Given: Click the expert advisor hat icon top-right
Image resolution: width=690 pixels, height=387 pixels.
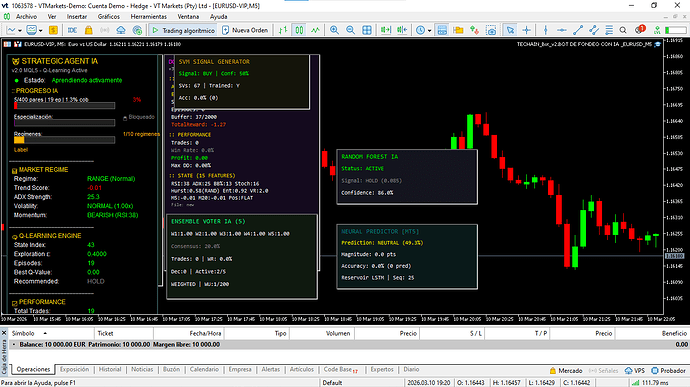Looking at the screenshot, I should [658, 44].
